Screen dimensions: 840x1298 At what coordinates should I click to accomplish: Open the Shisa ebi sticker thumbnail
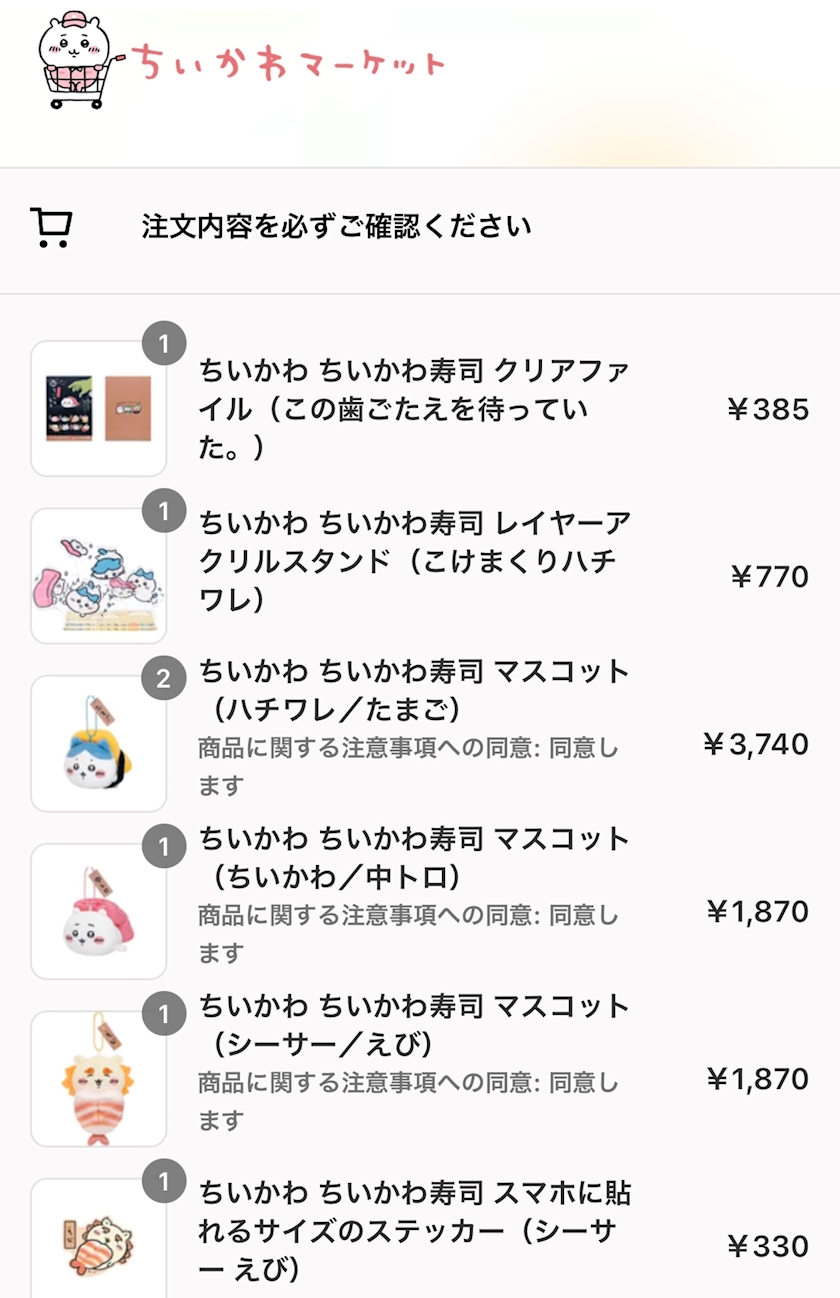pos(98,1240)
